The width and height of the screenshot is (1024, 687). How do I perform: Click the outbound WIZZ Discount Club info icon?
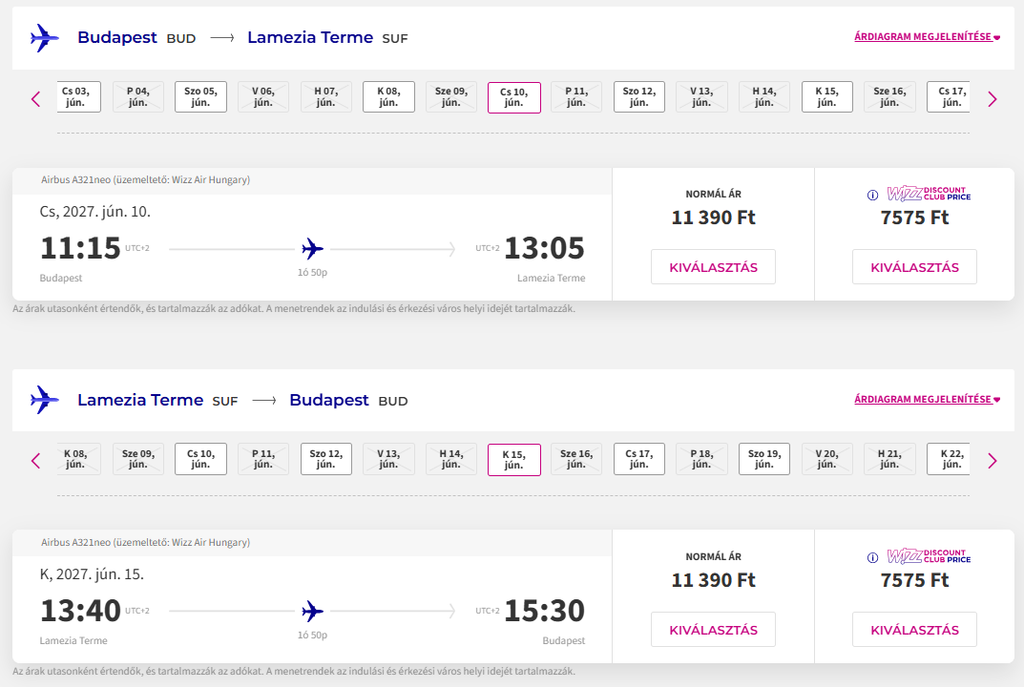pyautogui.click(x=872, y=195)
